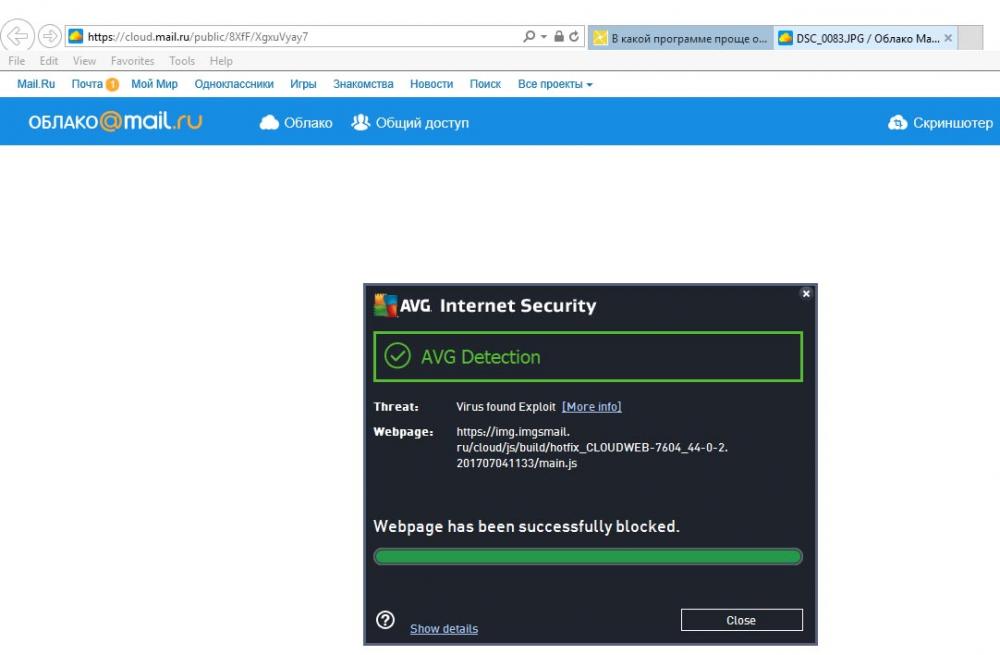Click the green AVG Detection checkmark icon
This screenshot has height=655, width=1000.
pos(397,356)
